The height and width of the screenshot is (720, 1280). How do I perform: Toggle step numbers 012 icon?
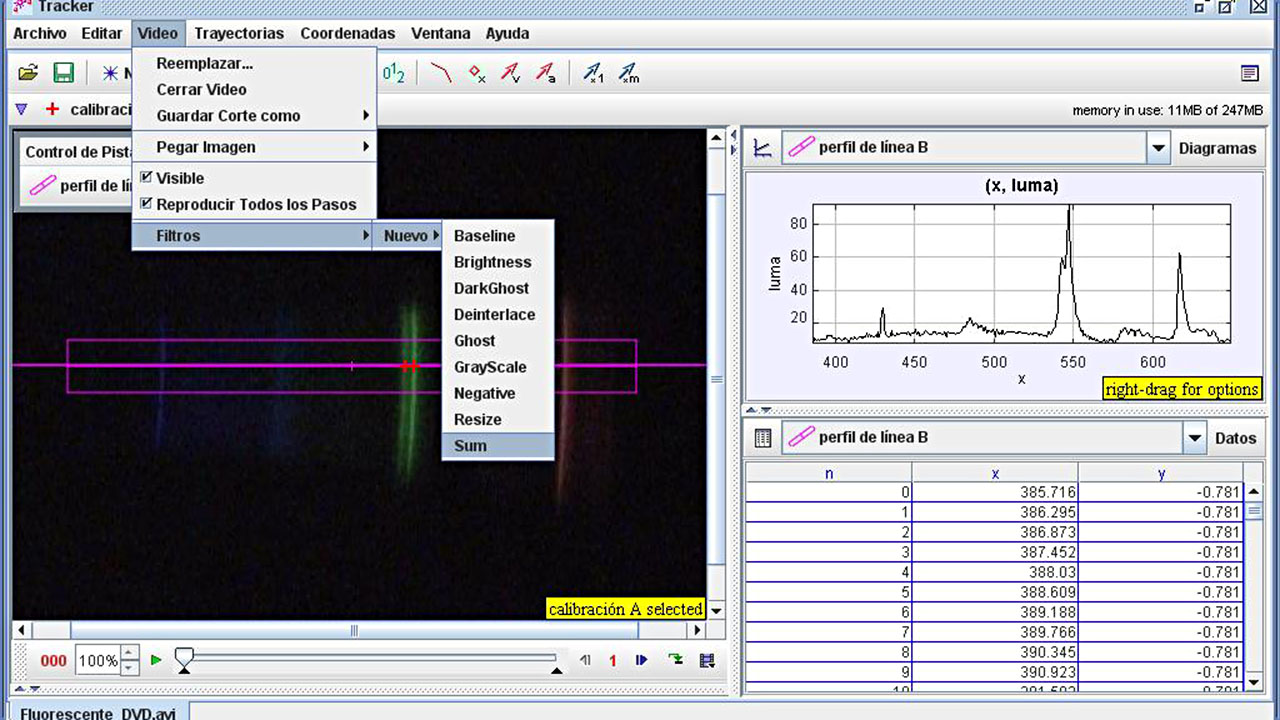393,73
